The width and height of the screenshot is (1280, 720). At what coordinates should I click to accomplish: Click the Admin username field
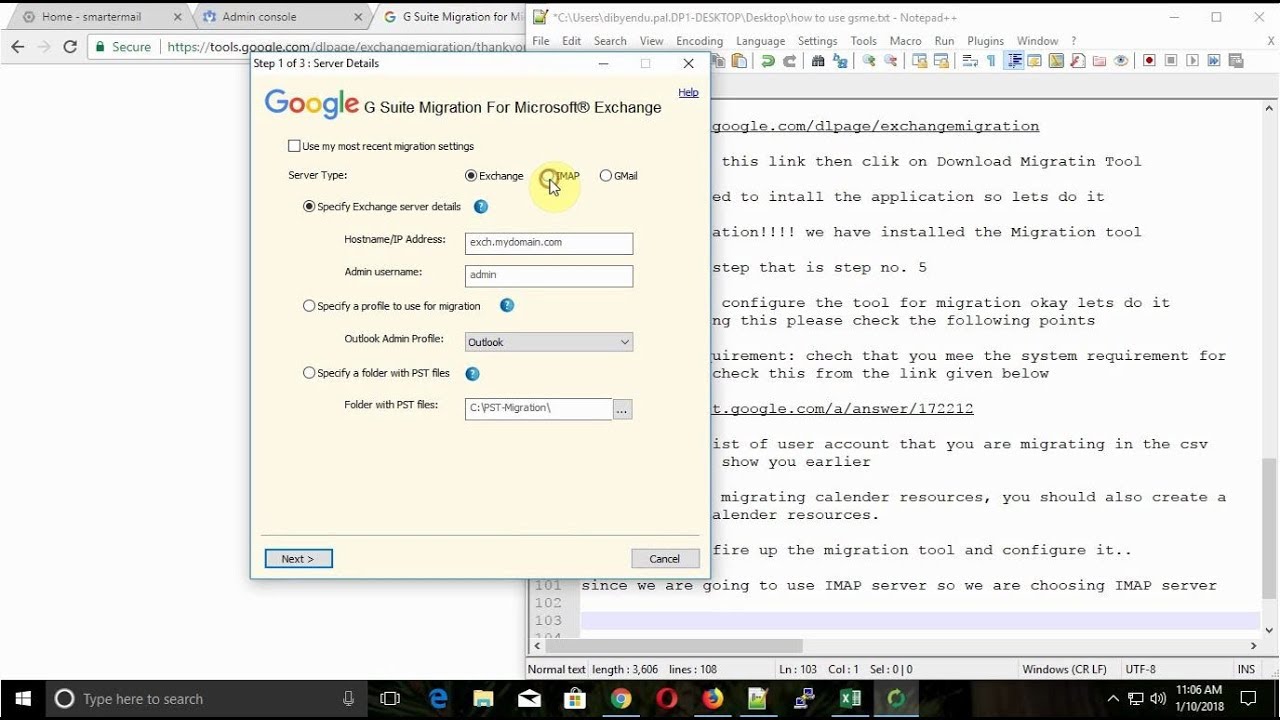(549, 275)
